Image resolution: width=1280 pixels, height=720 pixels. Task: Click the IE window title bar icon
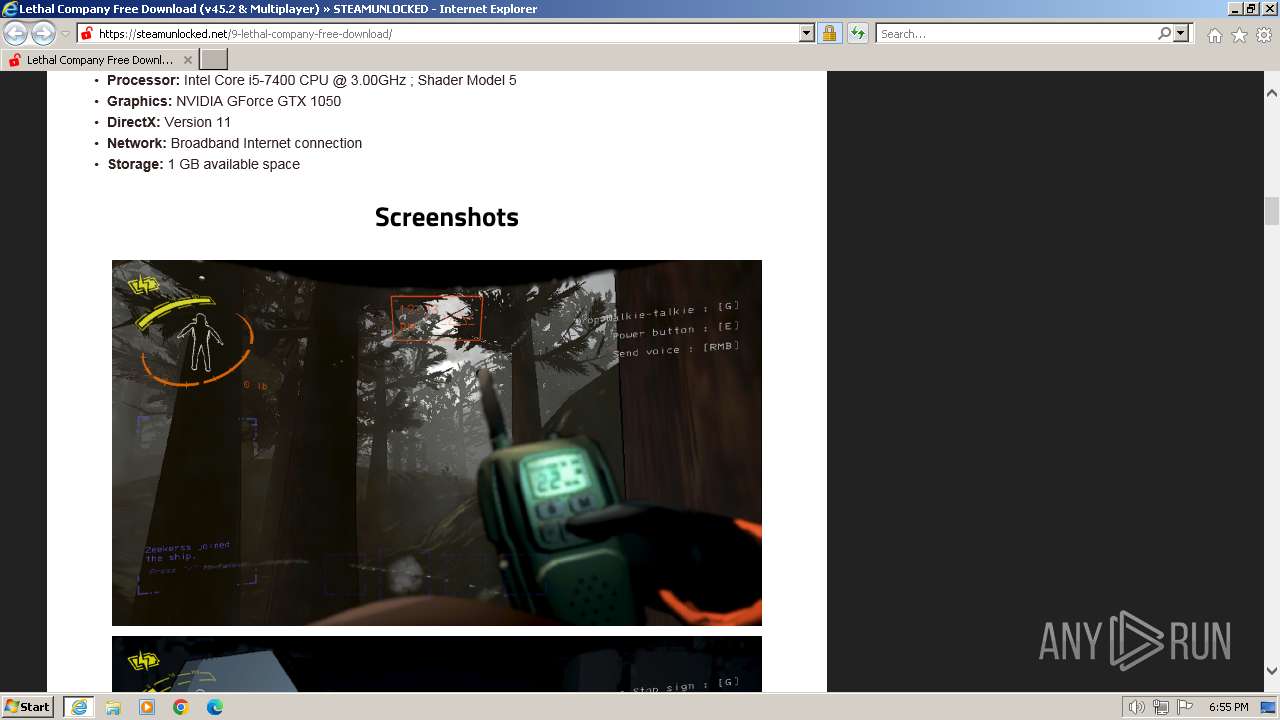coord(10,9)
